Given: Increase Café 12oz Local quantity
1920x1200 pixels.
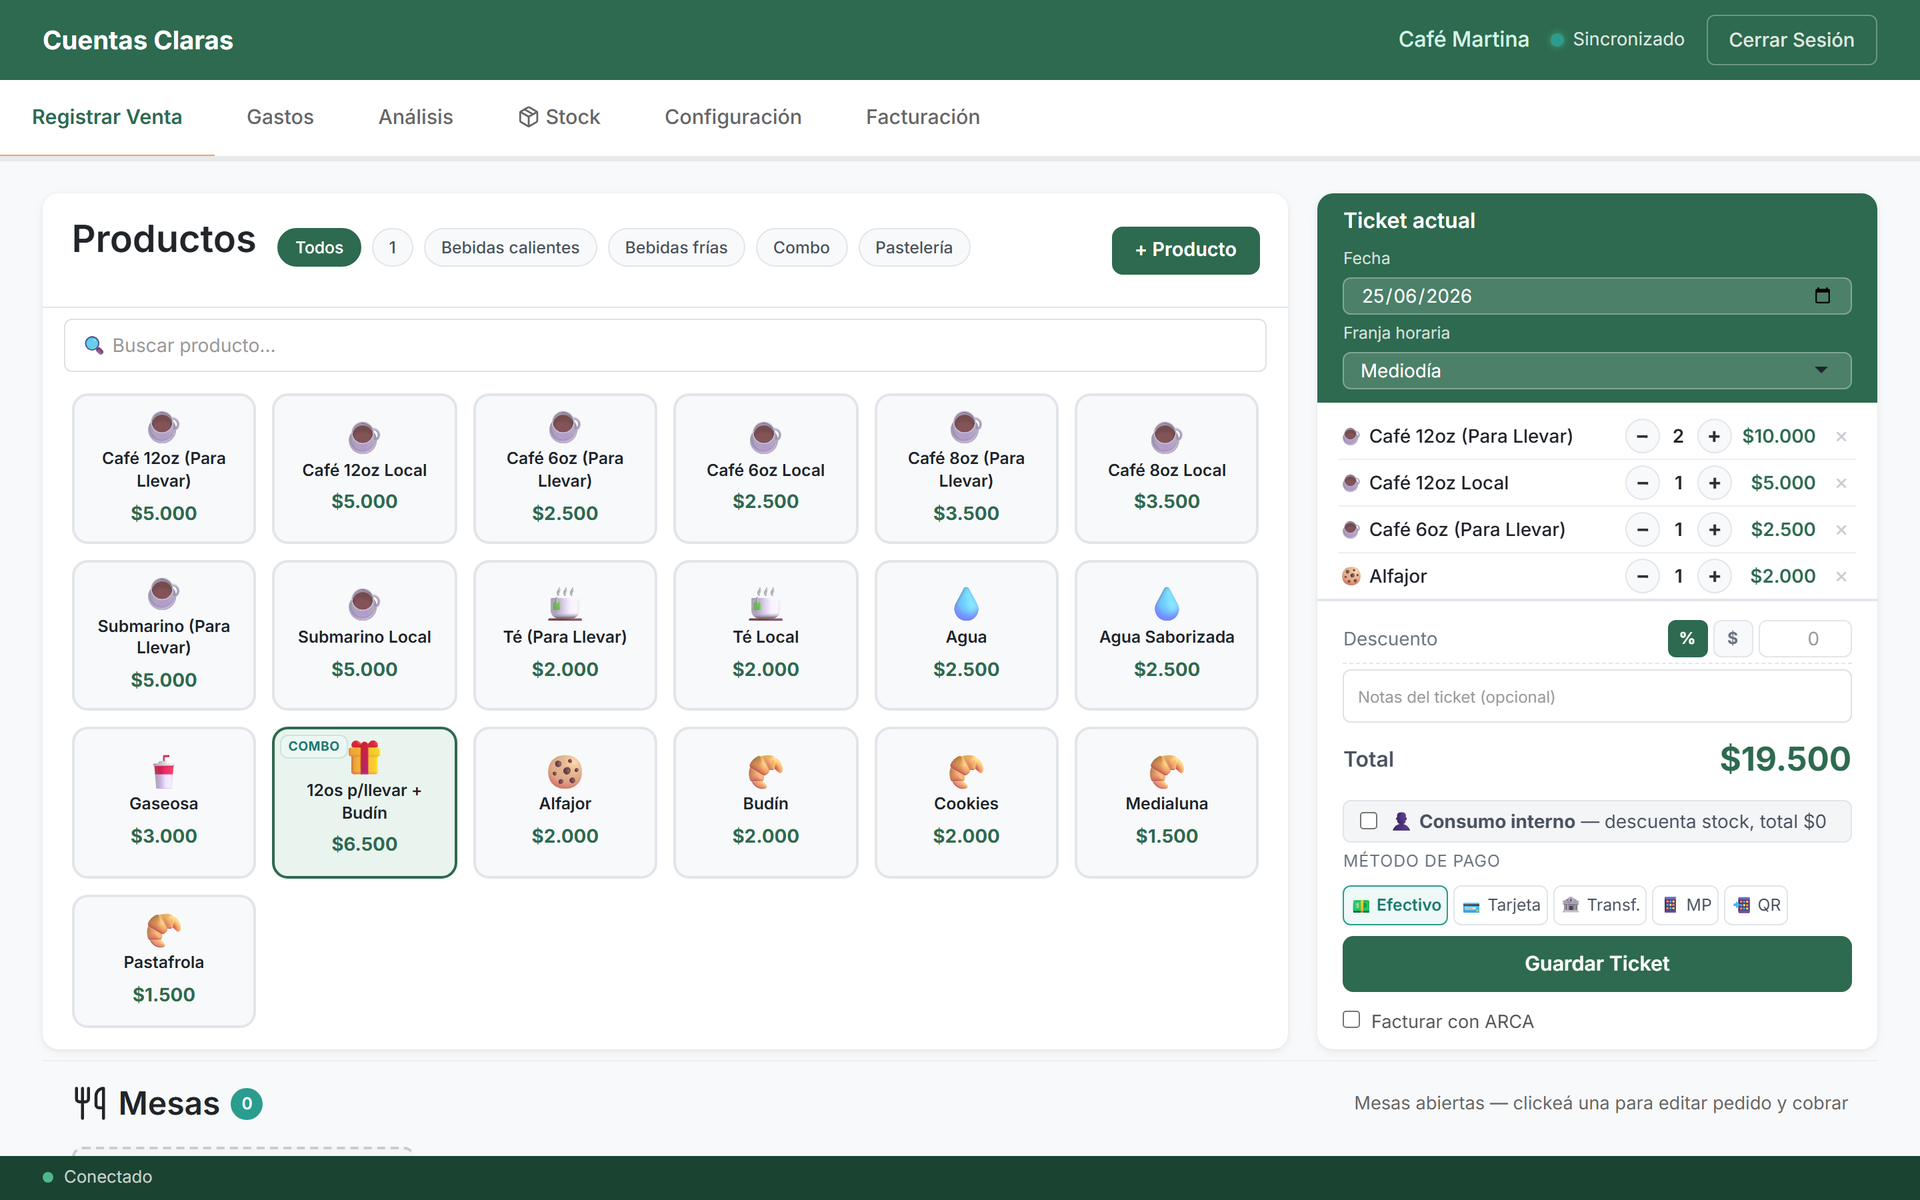Looking at the screenshot, I should tap(1714, 483).
